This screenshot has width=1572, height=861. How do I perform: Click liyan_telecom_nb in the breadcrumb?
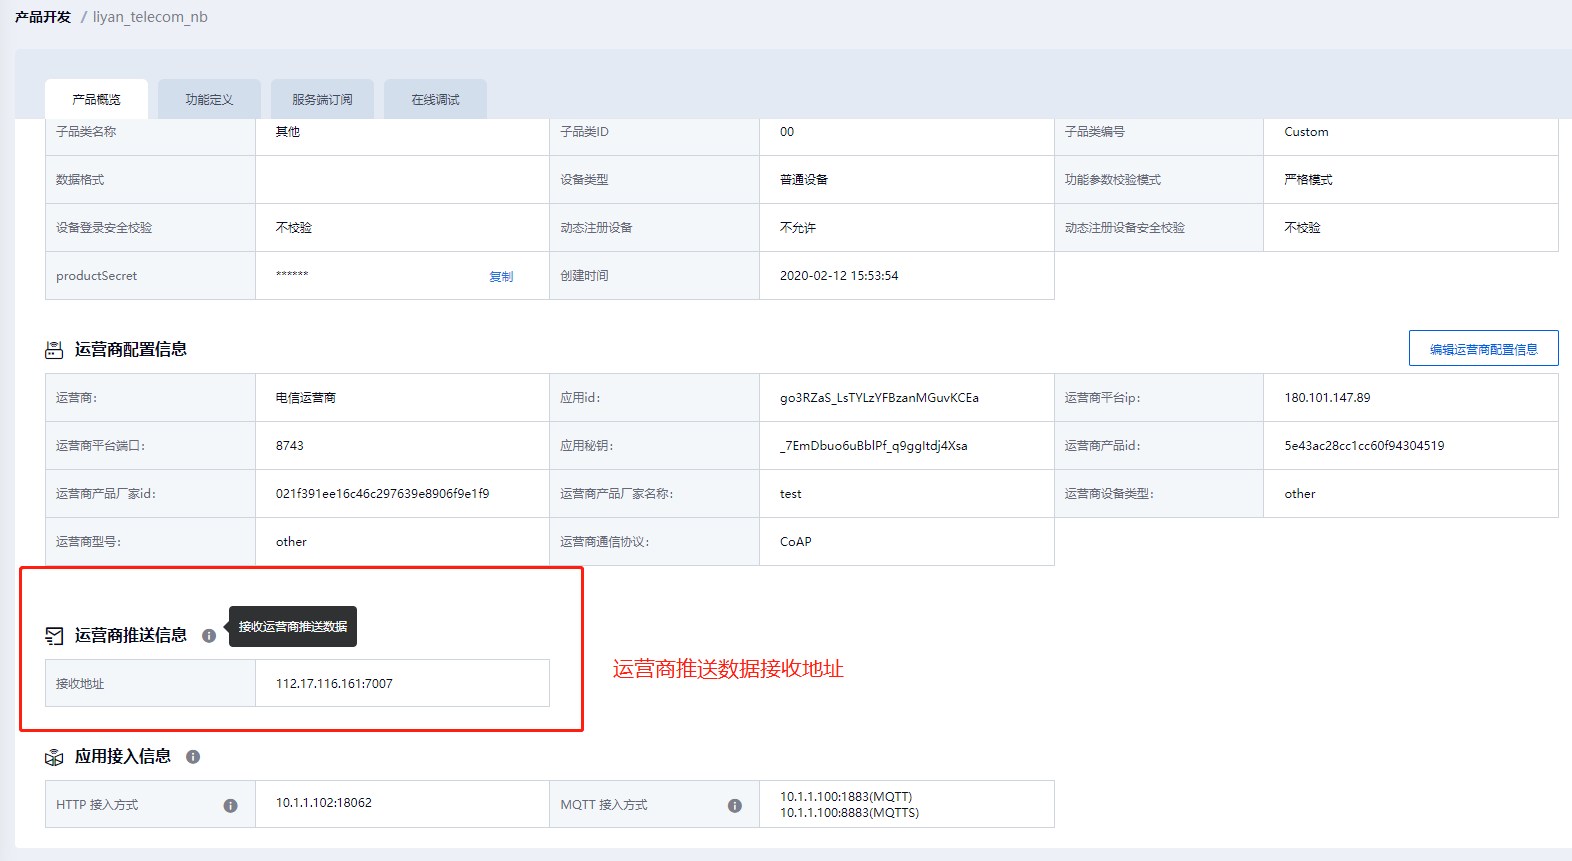click(x=150, y=17)
